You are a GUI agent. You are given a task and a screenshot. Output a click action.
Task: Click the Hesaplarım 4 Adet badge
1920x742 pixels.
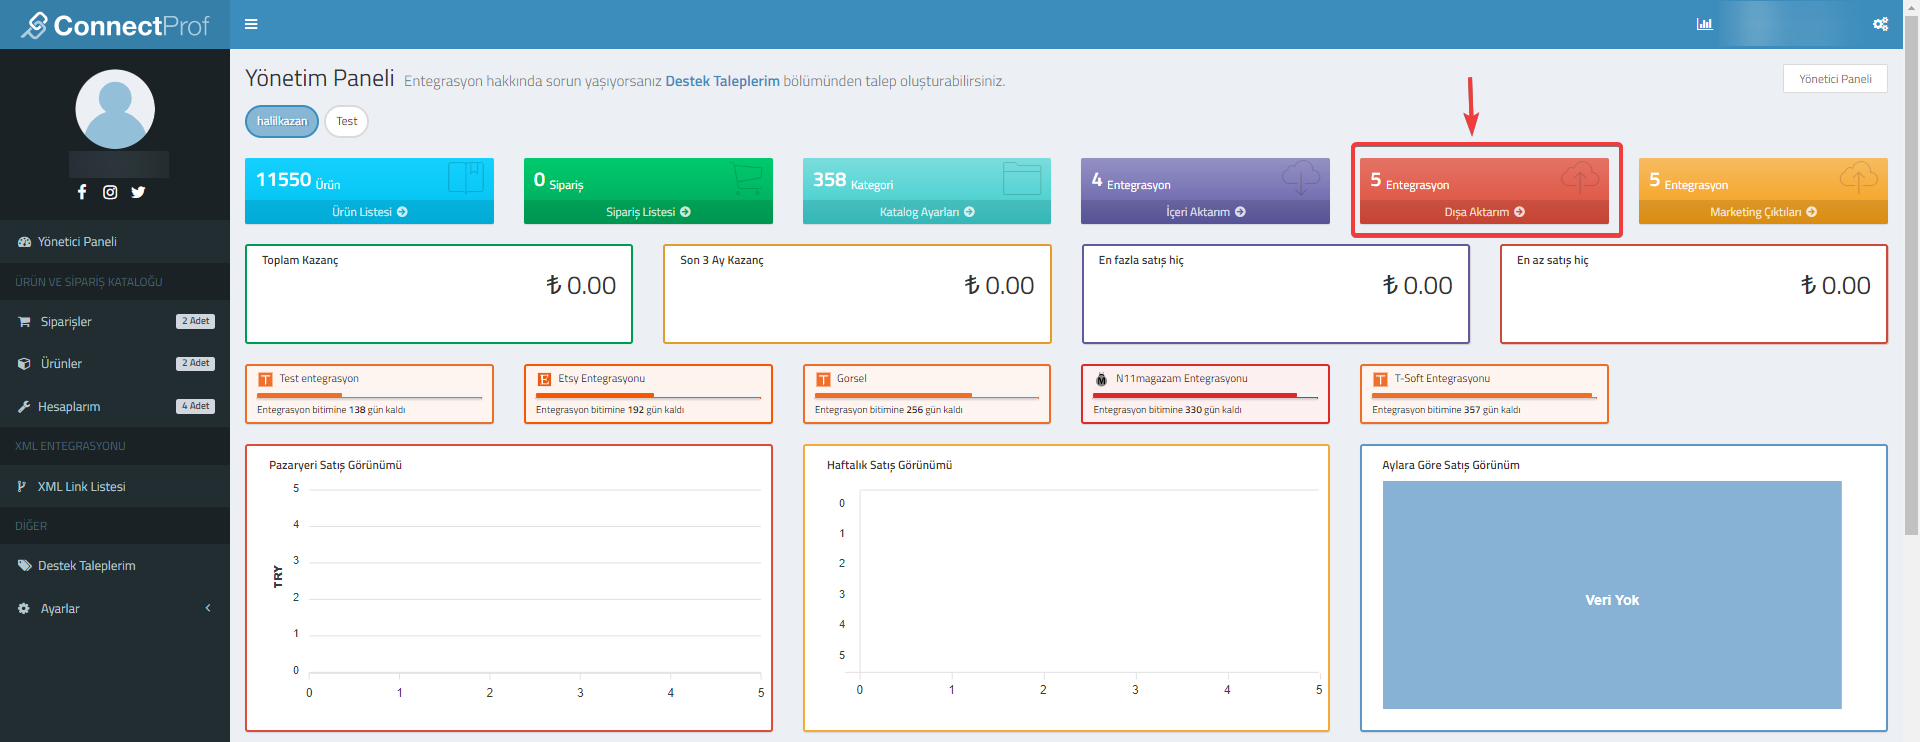(x=196, y=406)
